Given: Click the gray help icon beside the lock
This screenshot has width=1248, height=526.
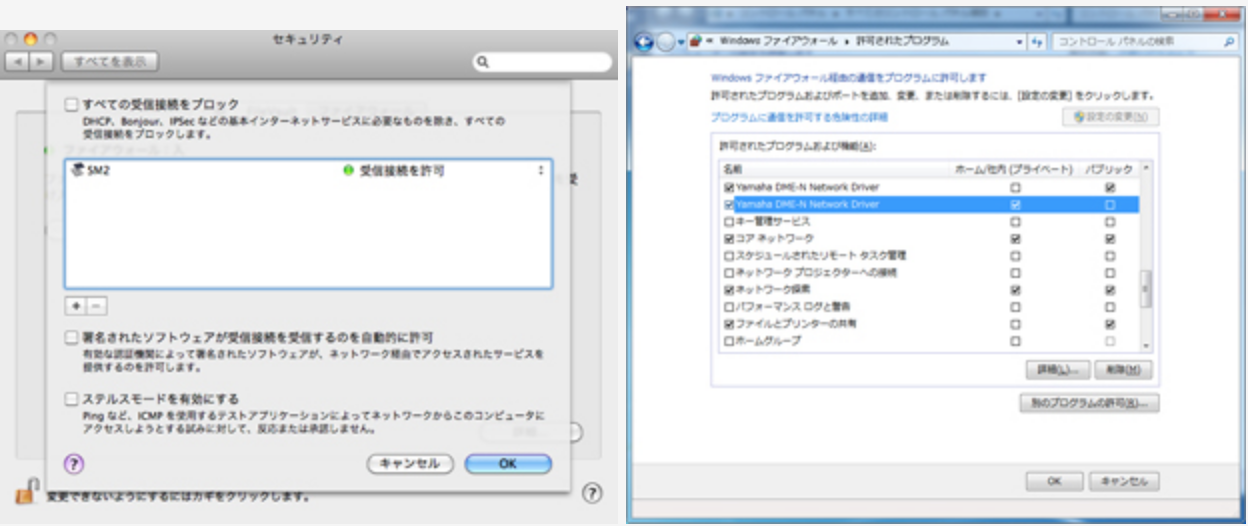Looking at the screenshot, I should (591, 493).
